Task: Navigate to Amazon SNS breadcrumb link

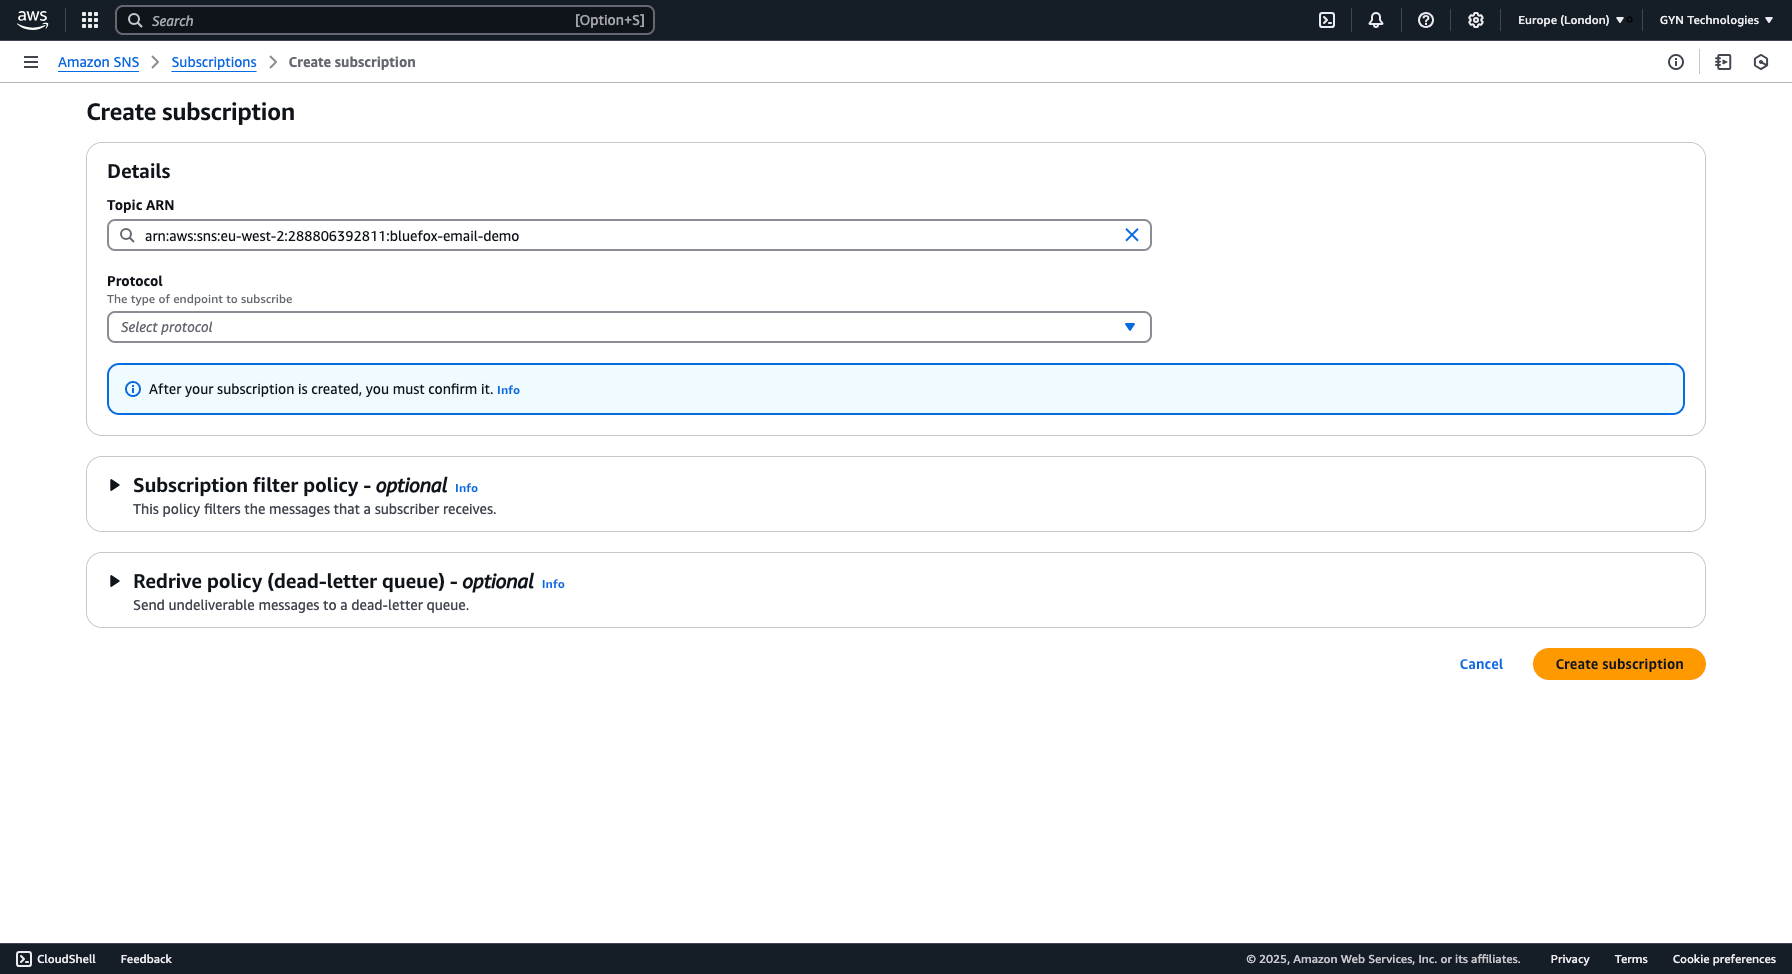Action: tap(98, 62)
